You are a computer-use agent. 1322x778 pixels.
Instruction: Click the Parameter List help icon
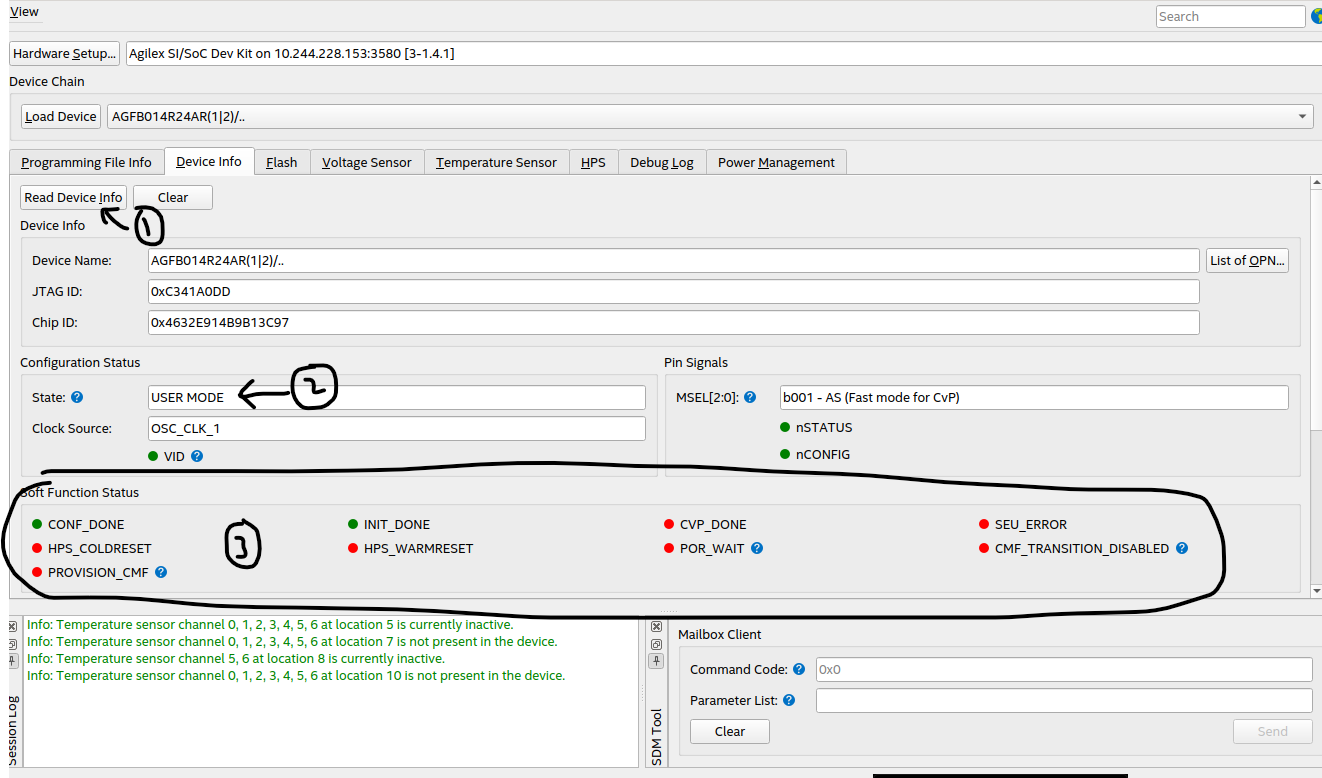pos(789,701)
